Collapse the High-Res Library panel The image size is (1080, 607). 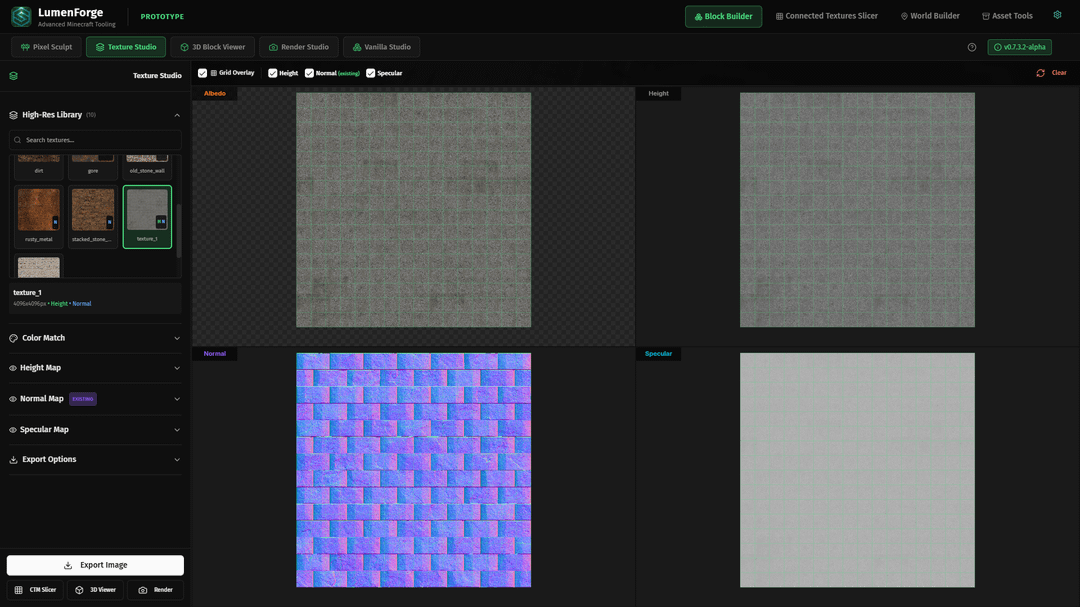point(177,115)
